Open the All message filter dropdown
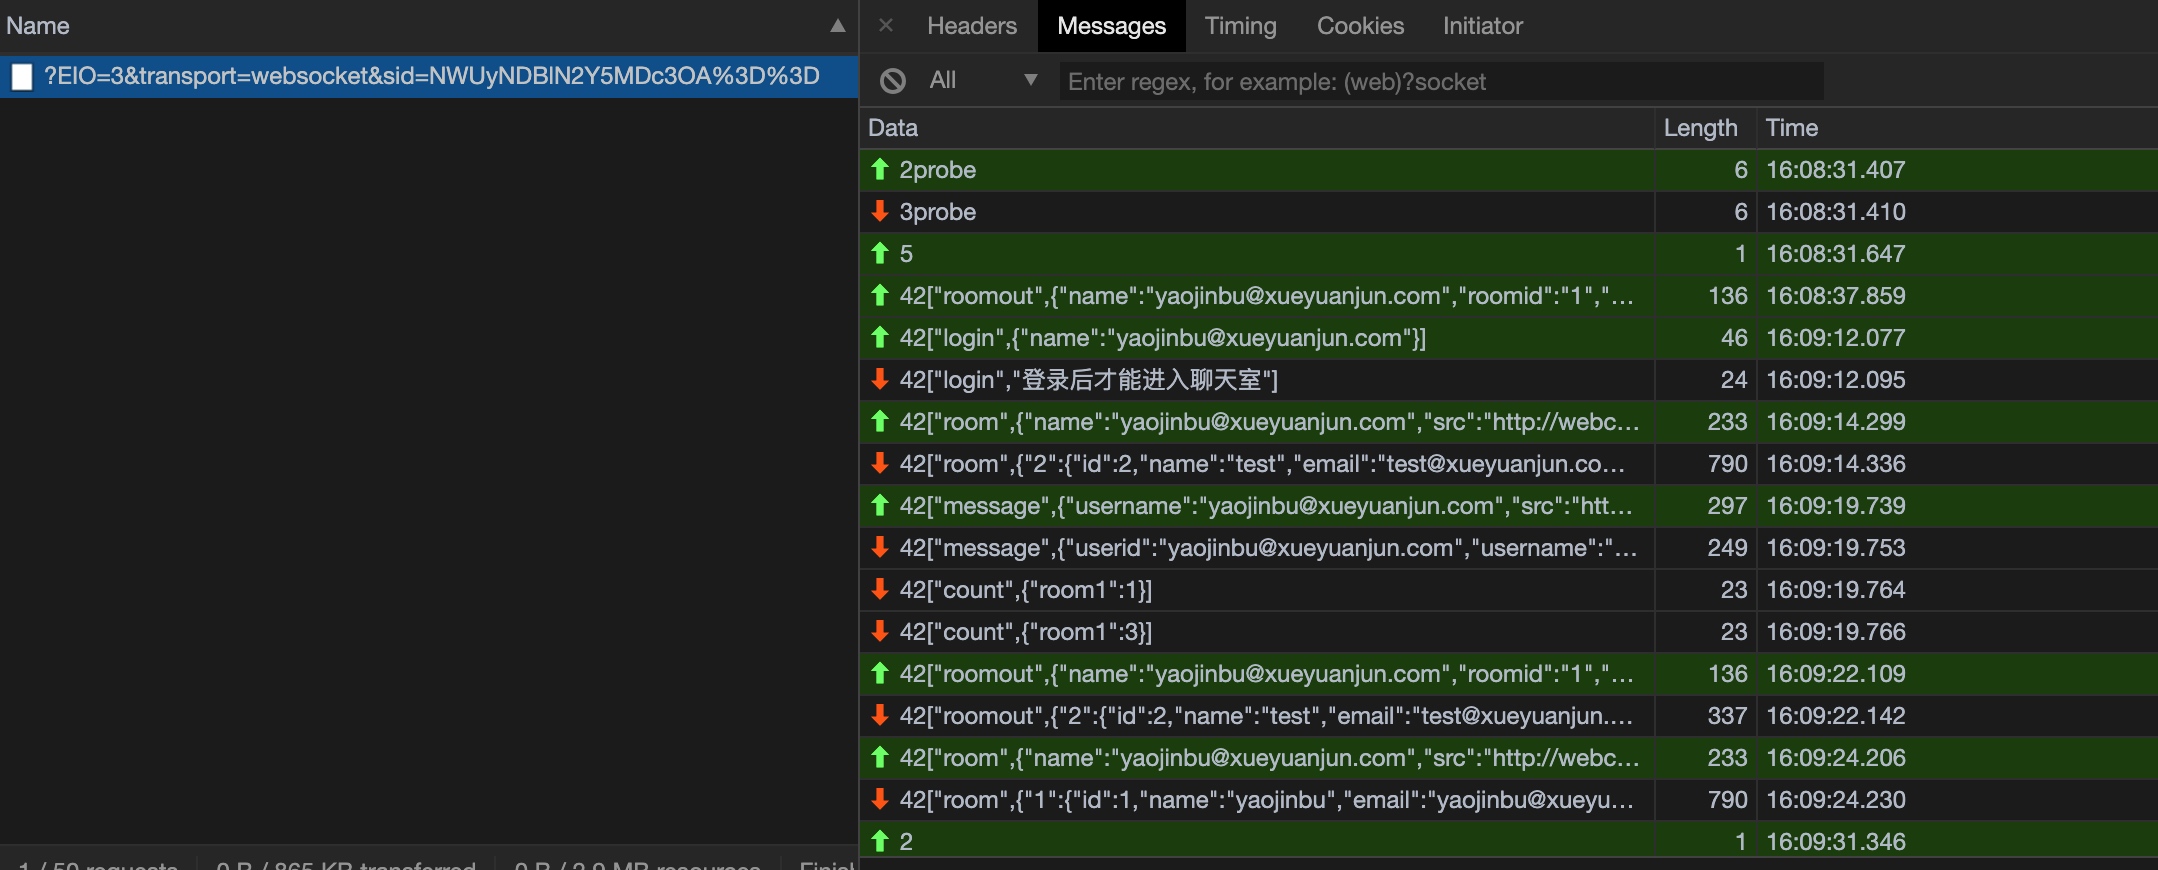This screenshot has height=870, width=2158. [x=984, y=80]
